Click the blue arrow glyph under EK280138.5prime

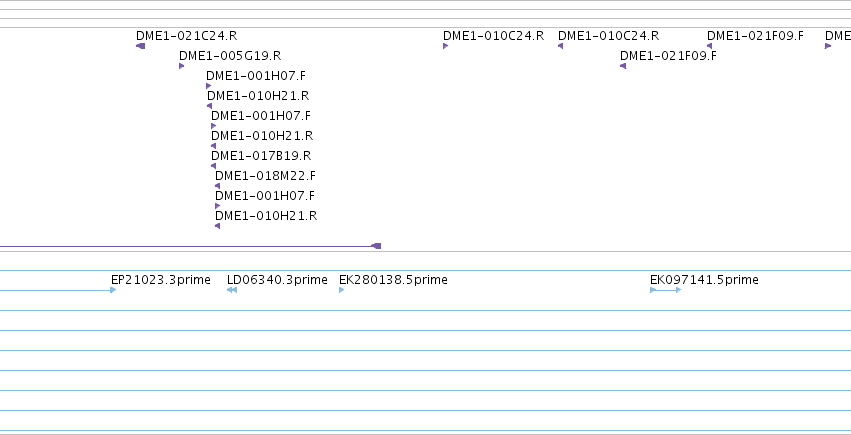[x=341, y=290]
